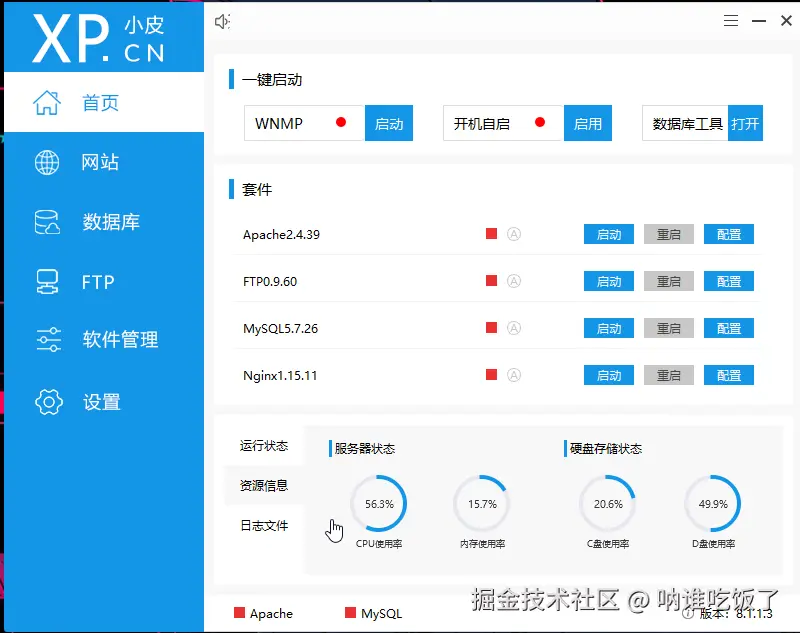Click the XP.CN logo

[99, 38]
